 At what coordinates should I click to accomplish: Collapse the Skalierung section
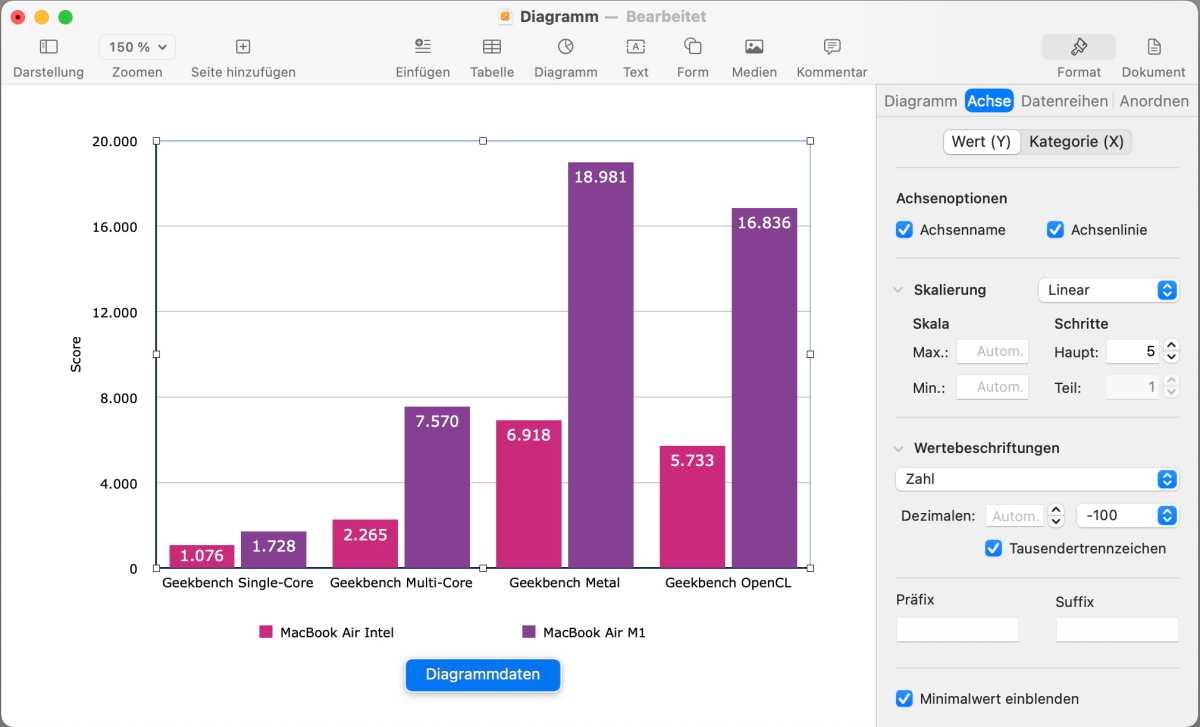pos(898,290)
